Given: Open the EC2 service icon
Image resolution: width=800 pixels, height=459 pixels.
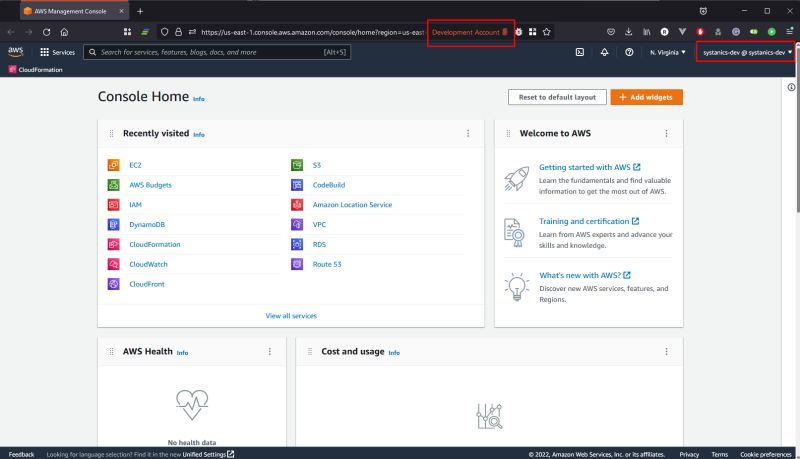Looking at the screenshot, I should (x=113, y=165).
